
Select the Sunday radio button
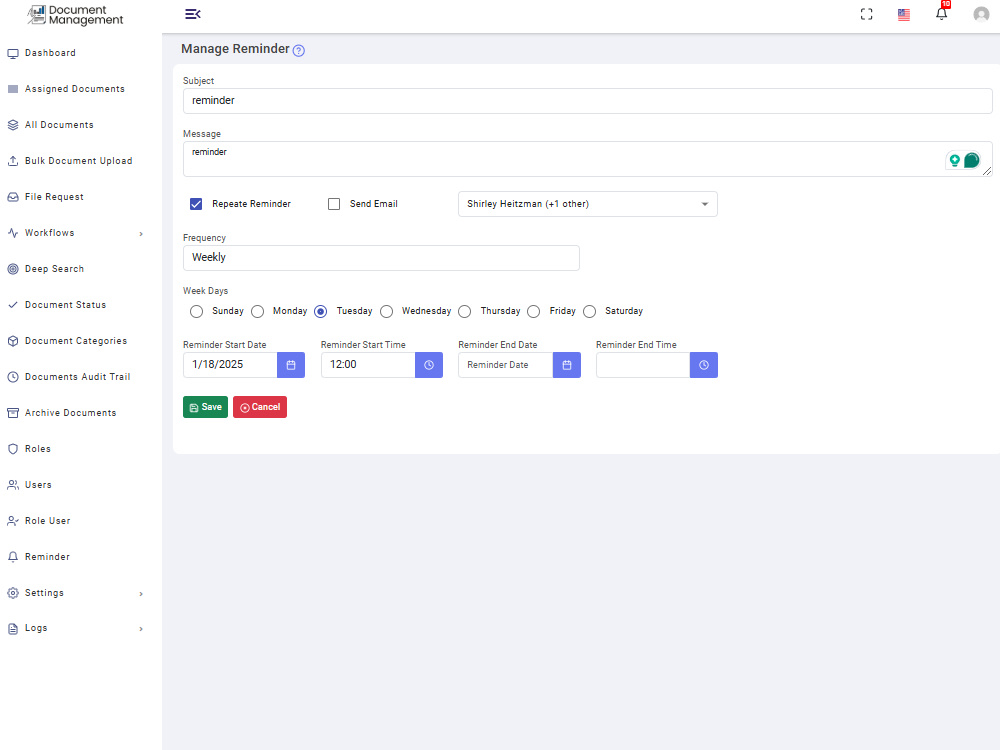click(196, 311)
